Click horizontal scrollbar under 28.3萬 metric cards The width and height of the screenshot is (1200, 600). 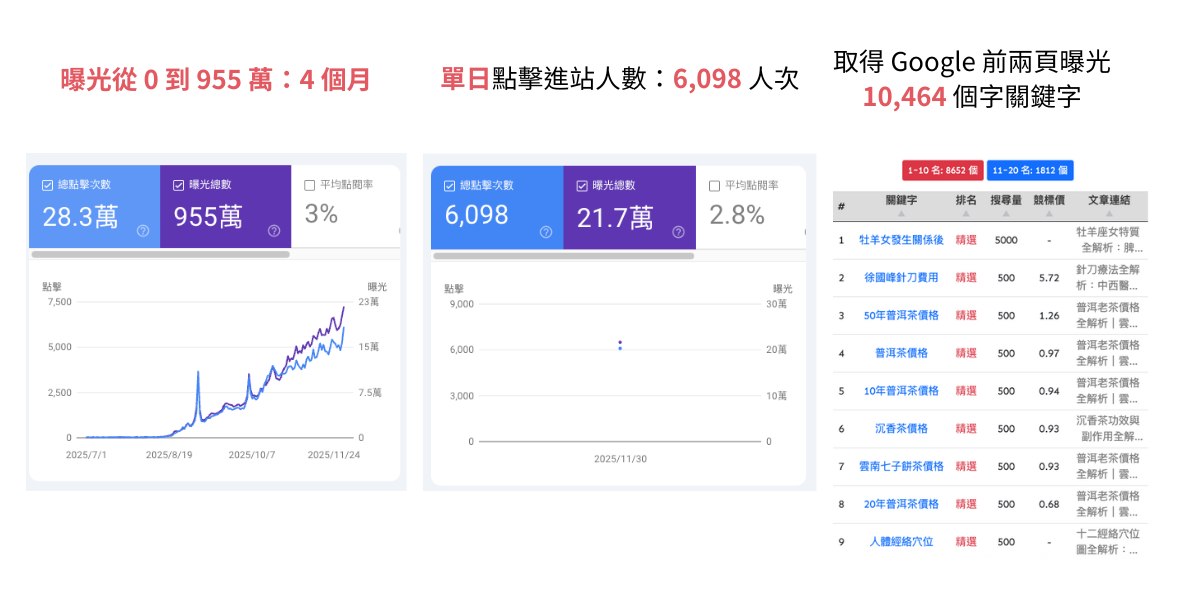click(x=160, y=255)
